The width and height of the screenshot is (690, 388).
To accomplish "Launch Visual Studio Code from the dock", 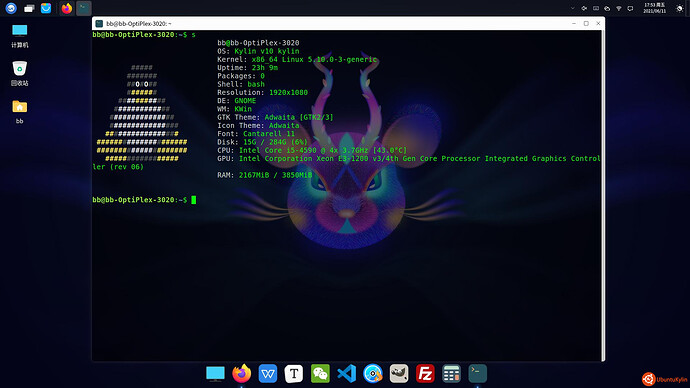I will (346, 373).
